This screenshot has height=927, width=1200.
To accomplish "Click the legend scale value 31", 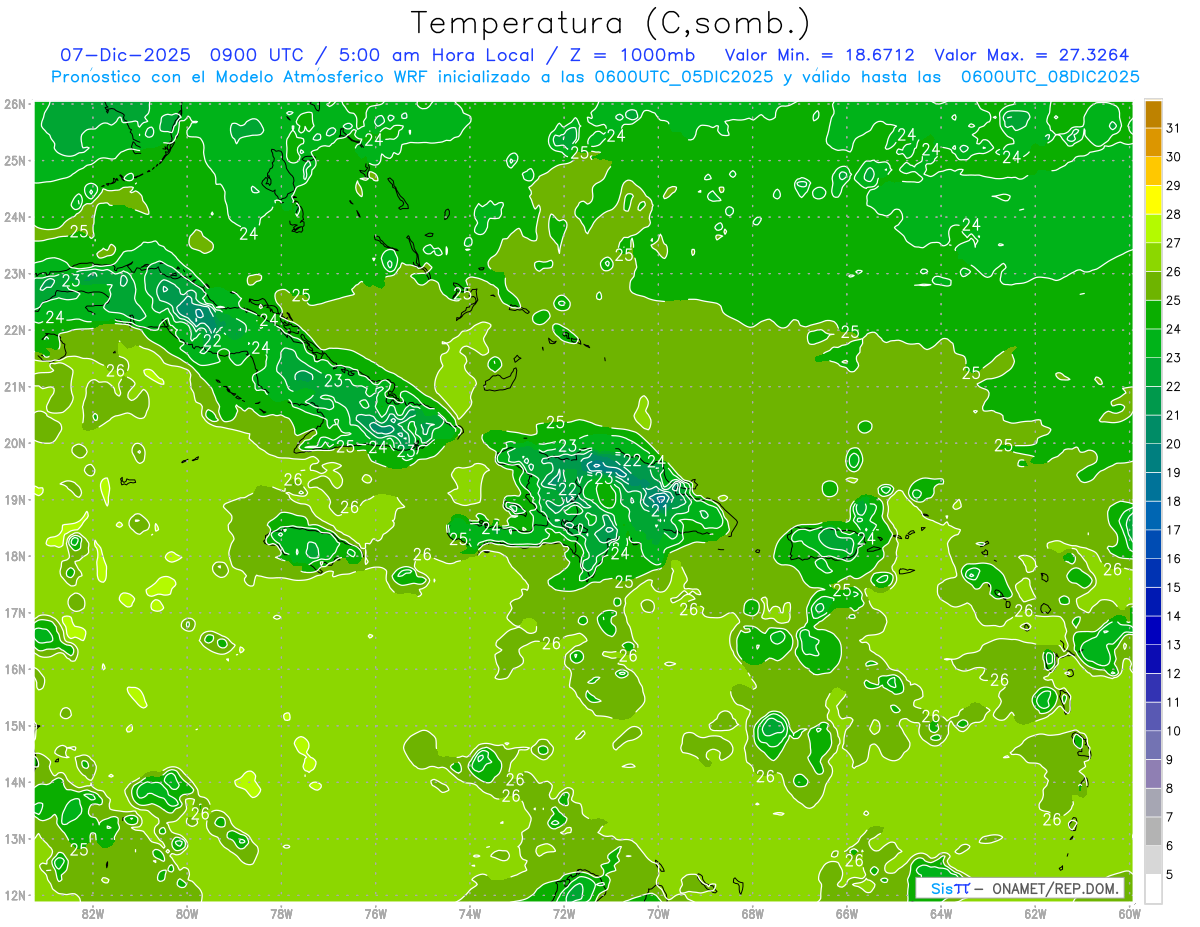I will pos(1173,129).
